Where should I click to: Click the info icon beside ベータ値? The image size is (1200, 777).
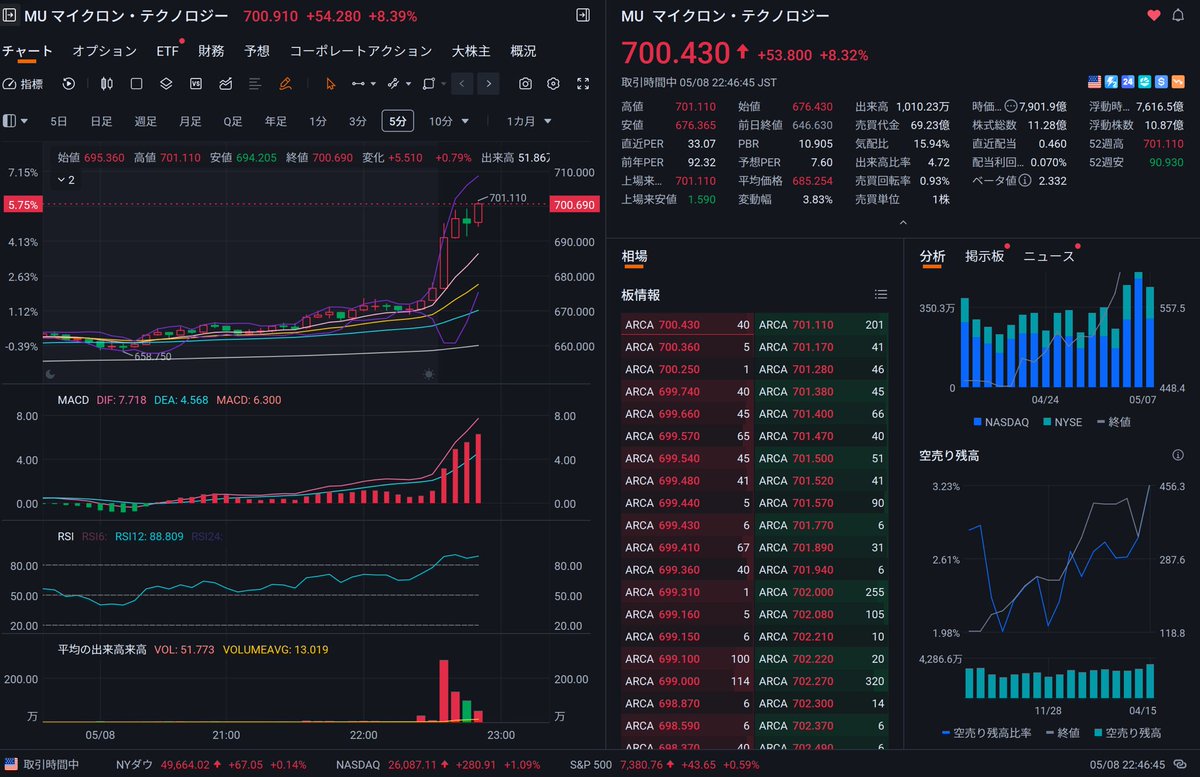(1026, 181)
